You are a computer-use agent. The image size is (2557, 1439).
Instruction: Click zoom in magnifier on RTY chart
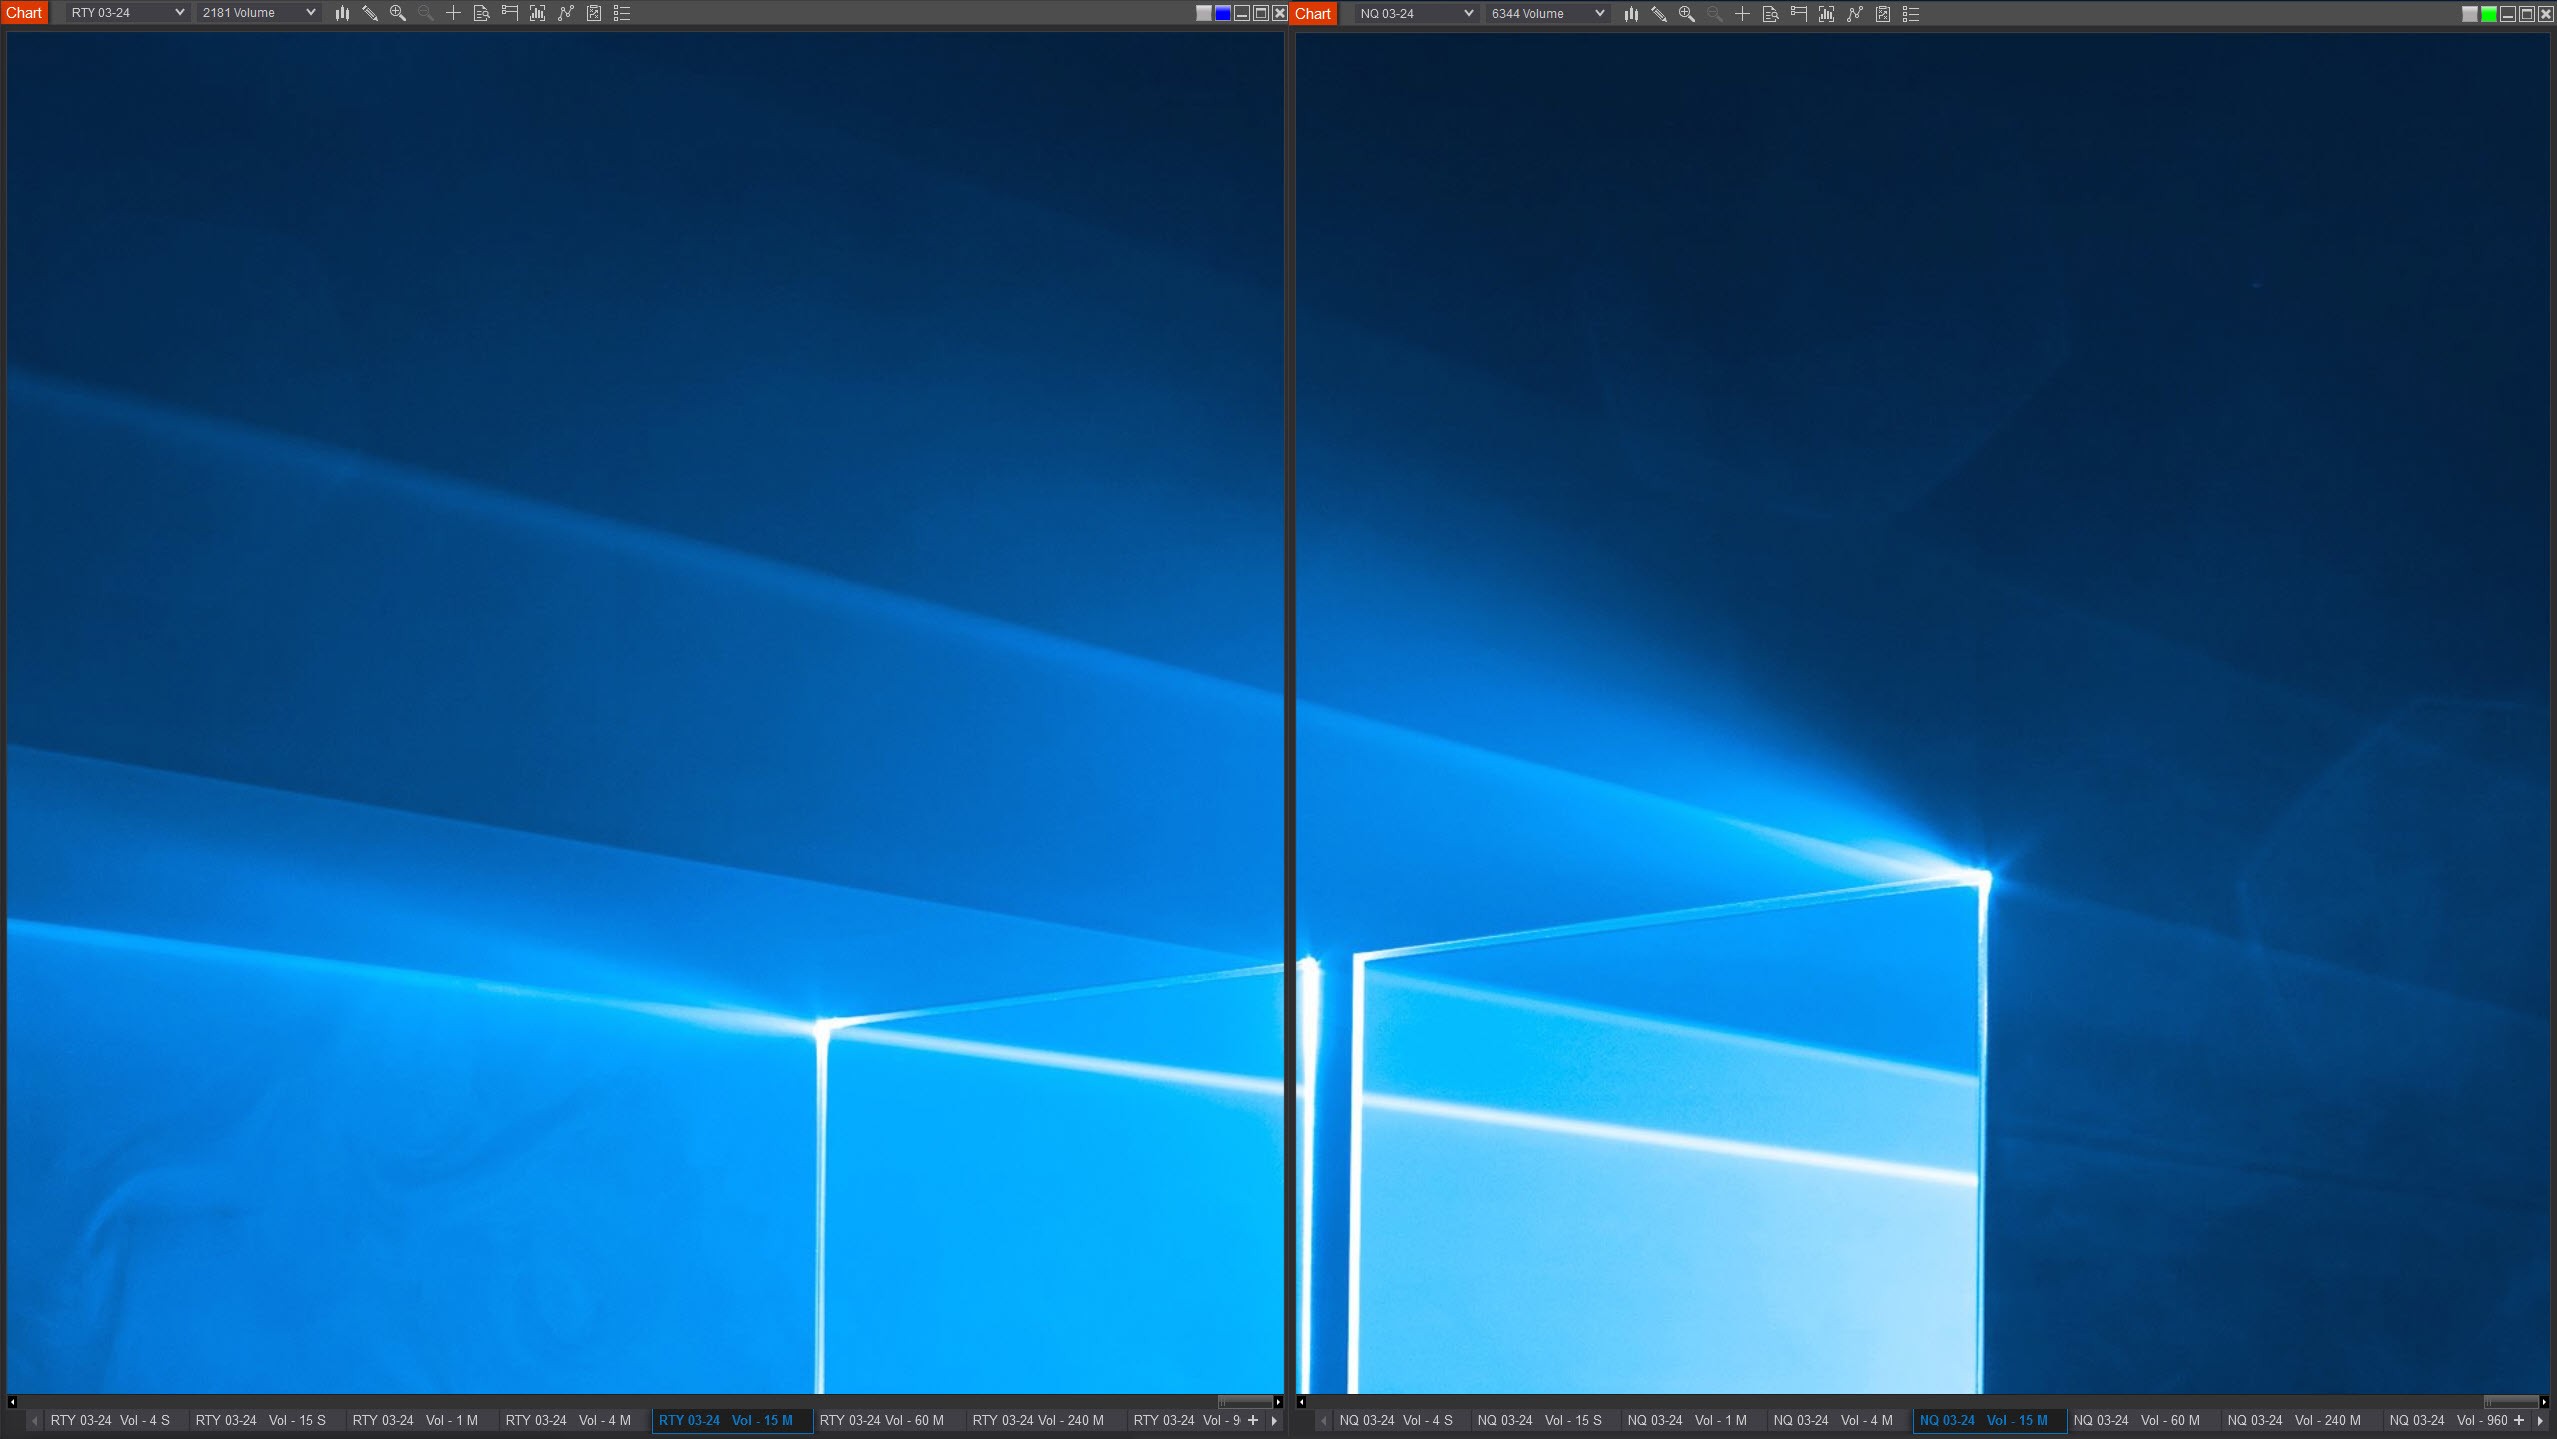pyautogui.click(x=397, y=13)
